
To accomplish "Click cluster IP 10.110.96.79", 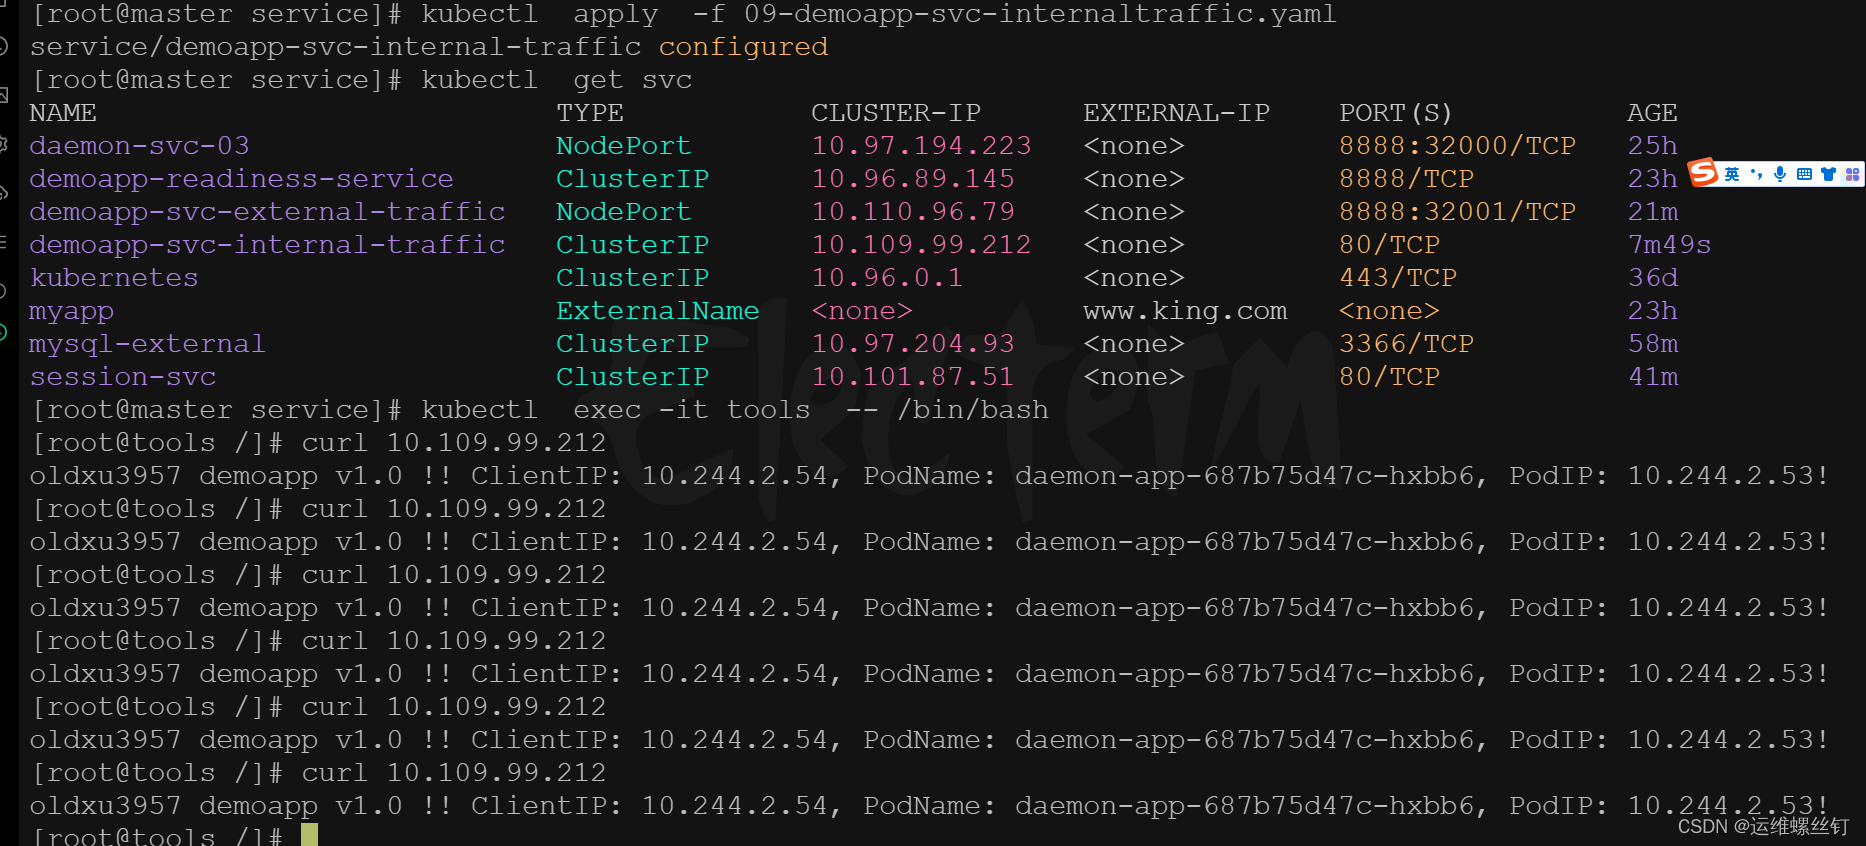I will tap(913, 212).
